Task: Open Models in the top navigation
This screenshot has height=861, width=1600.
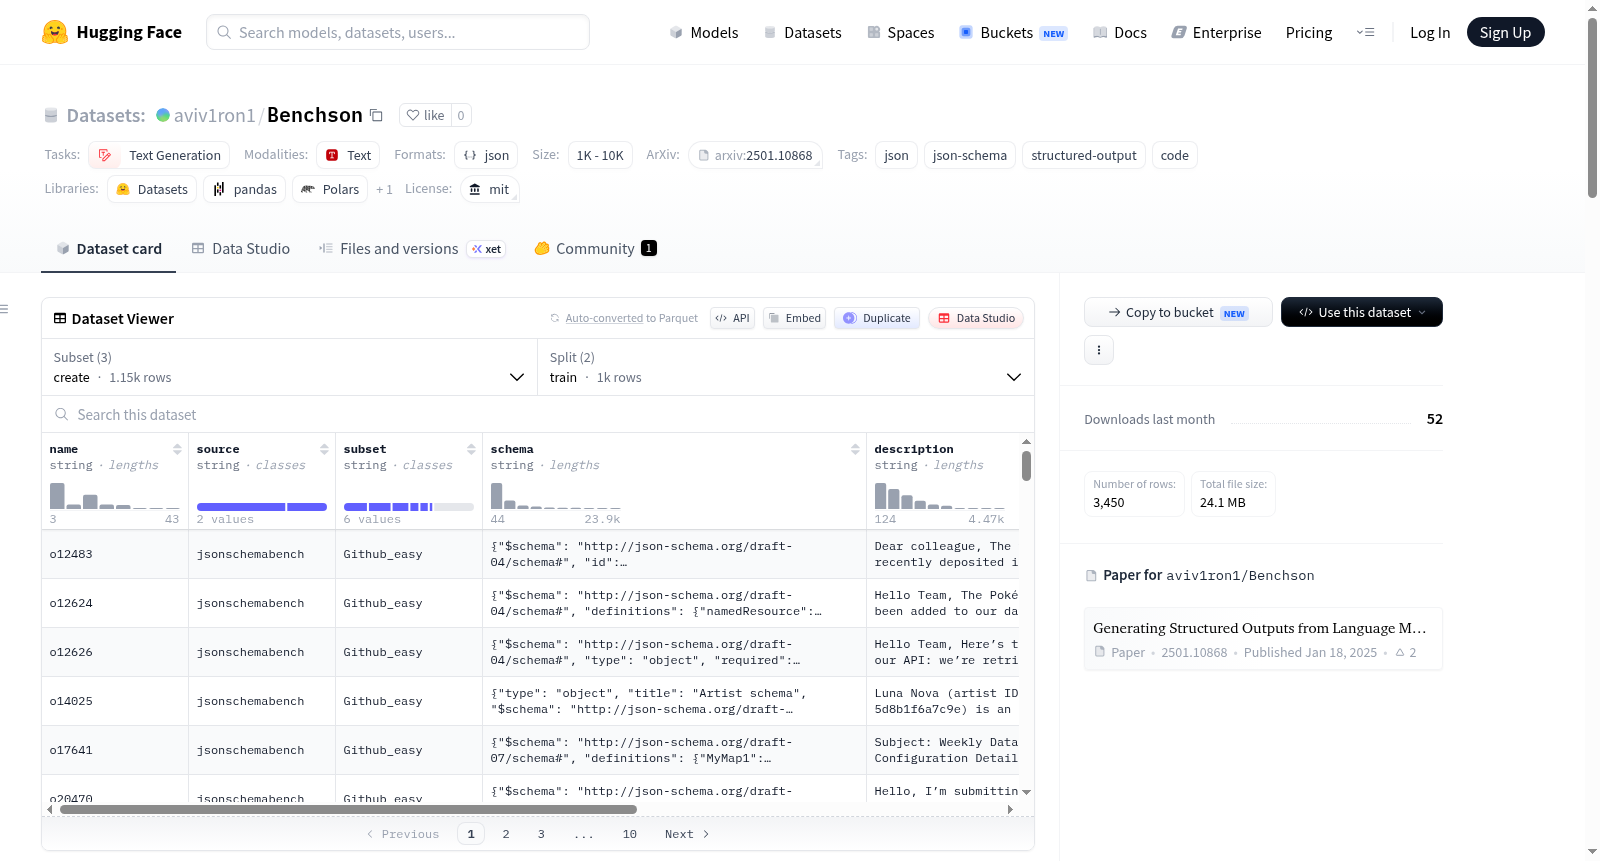Action: point(704,32)
